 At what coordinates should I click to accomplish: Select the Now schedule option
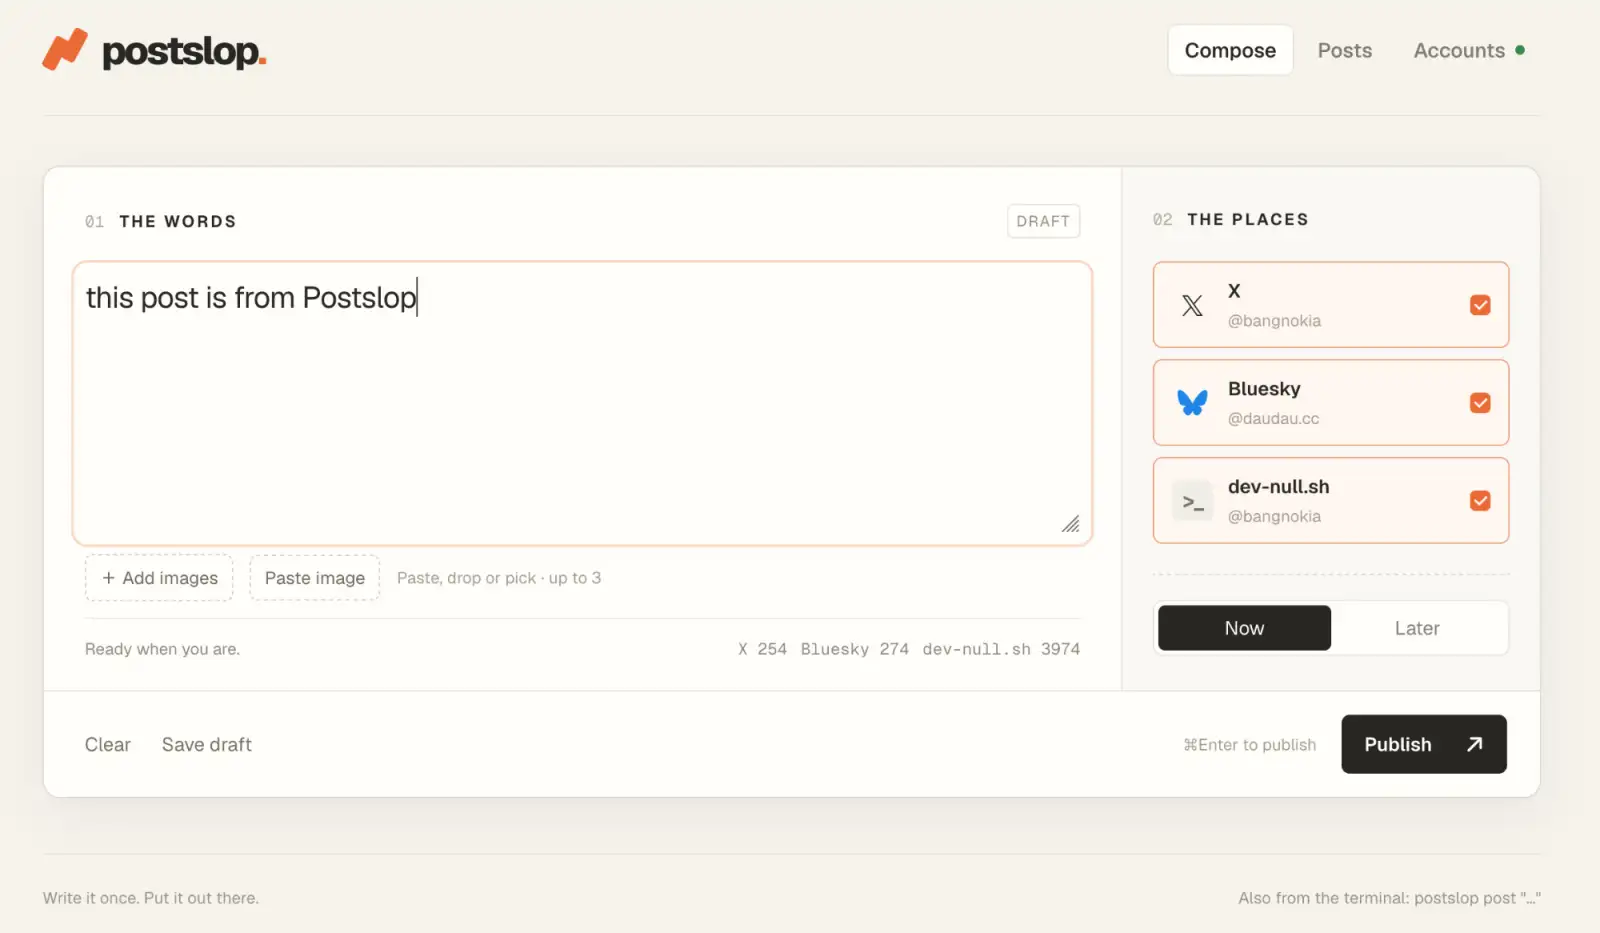tap(1244, 628)
